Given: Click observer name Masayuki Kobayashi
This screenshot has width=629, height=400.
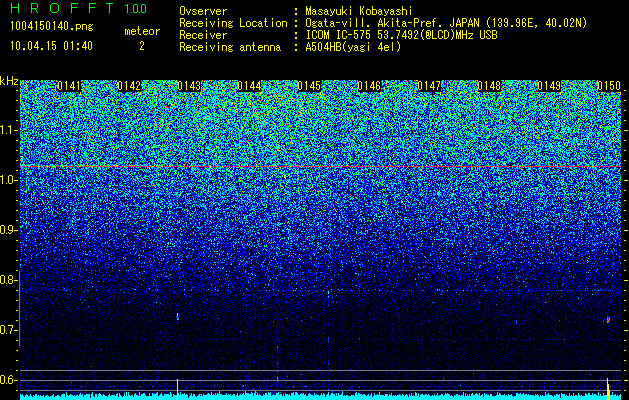Looking at the screenshot, I should (x=359, y=12).
